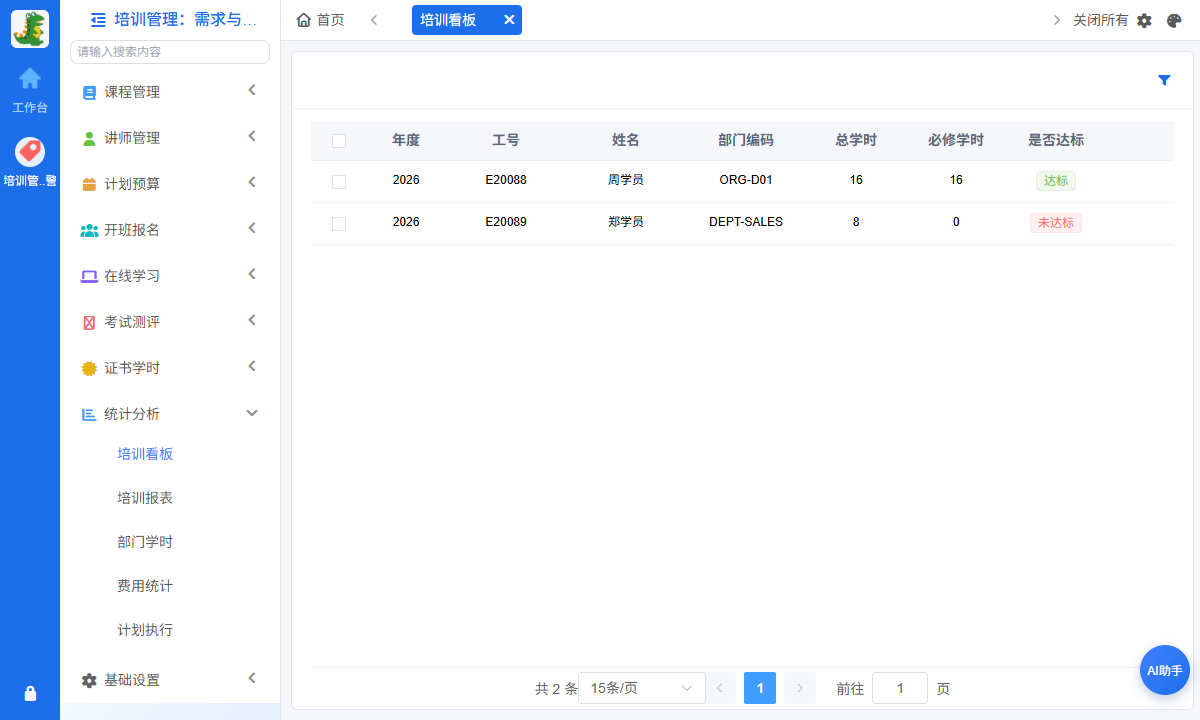
Task: Click the 首页 house icon
Action: (x=304, y=20)
